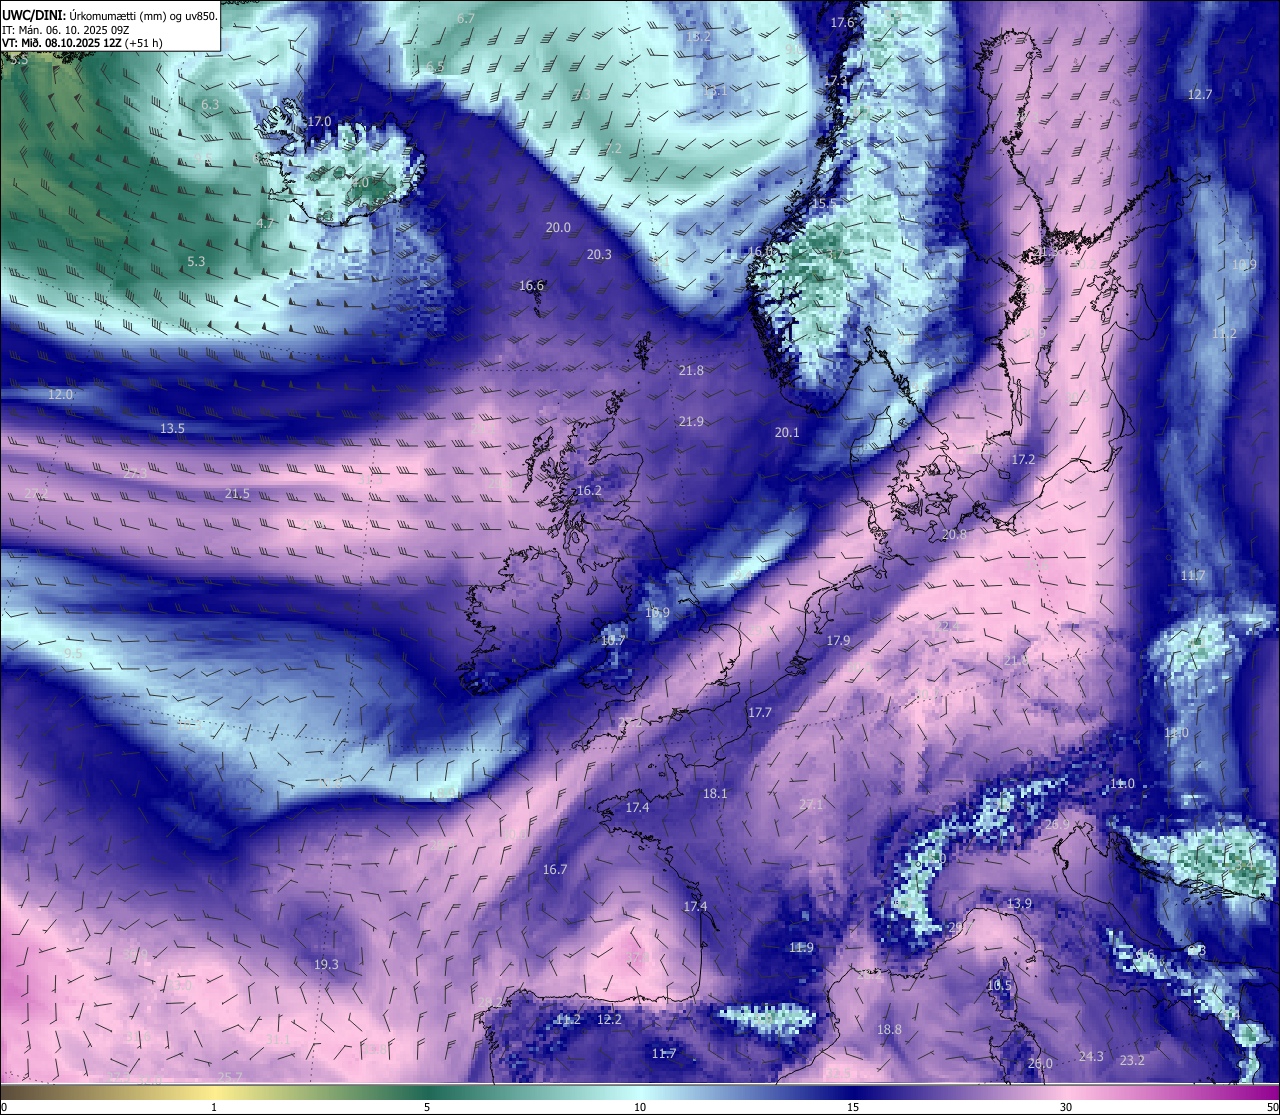Image resolution: width=1280 pixels, height=1115 pixels.
Task: Select the 20.1 value label
Action: tap(787, 432)
